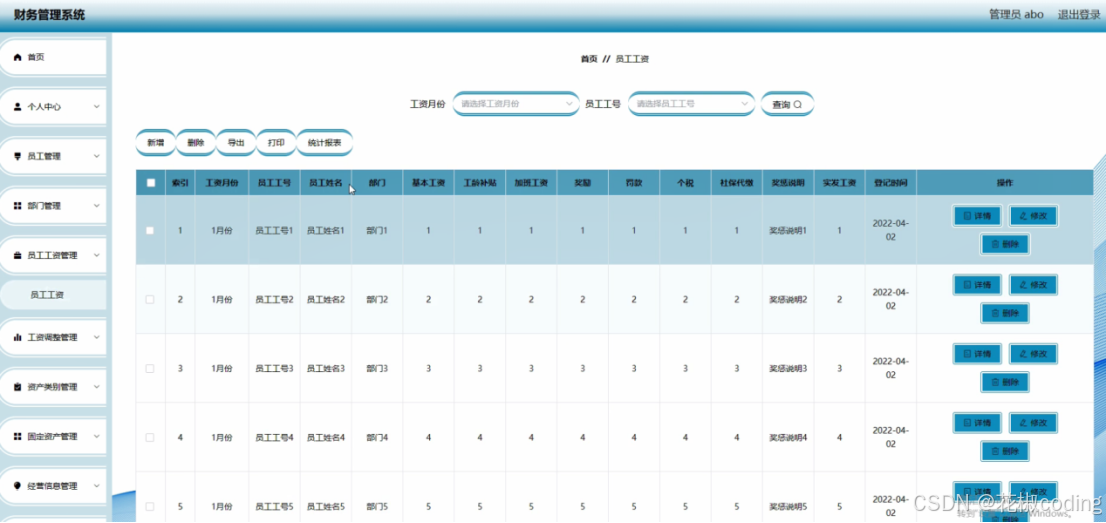The height and width of the screenshot is (523, 1106).
Task: Click the 删除 button above the table
Action: coord(195,143)
